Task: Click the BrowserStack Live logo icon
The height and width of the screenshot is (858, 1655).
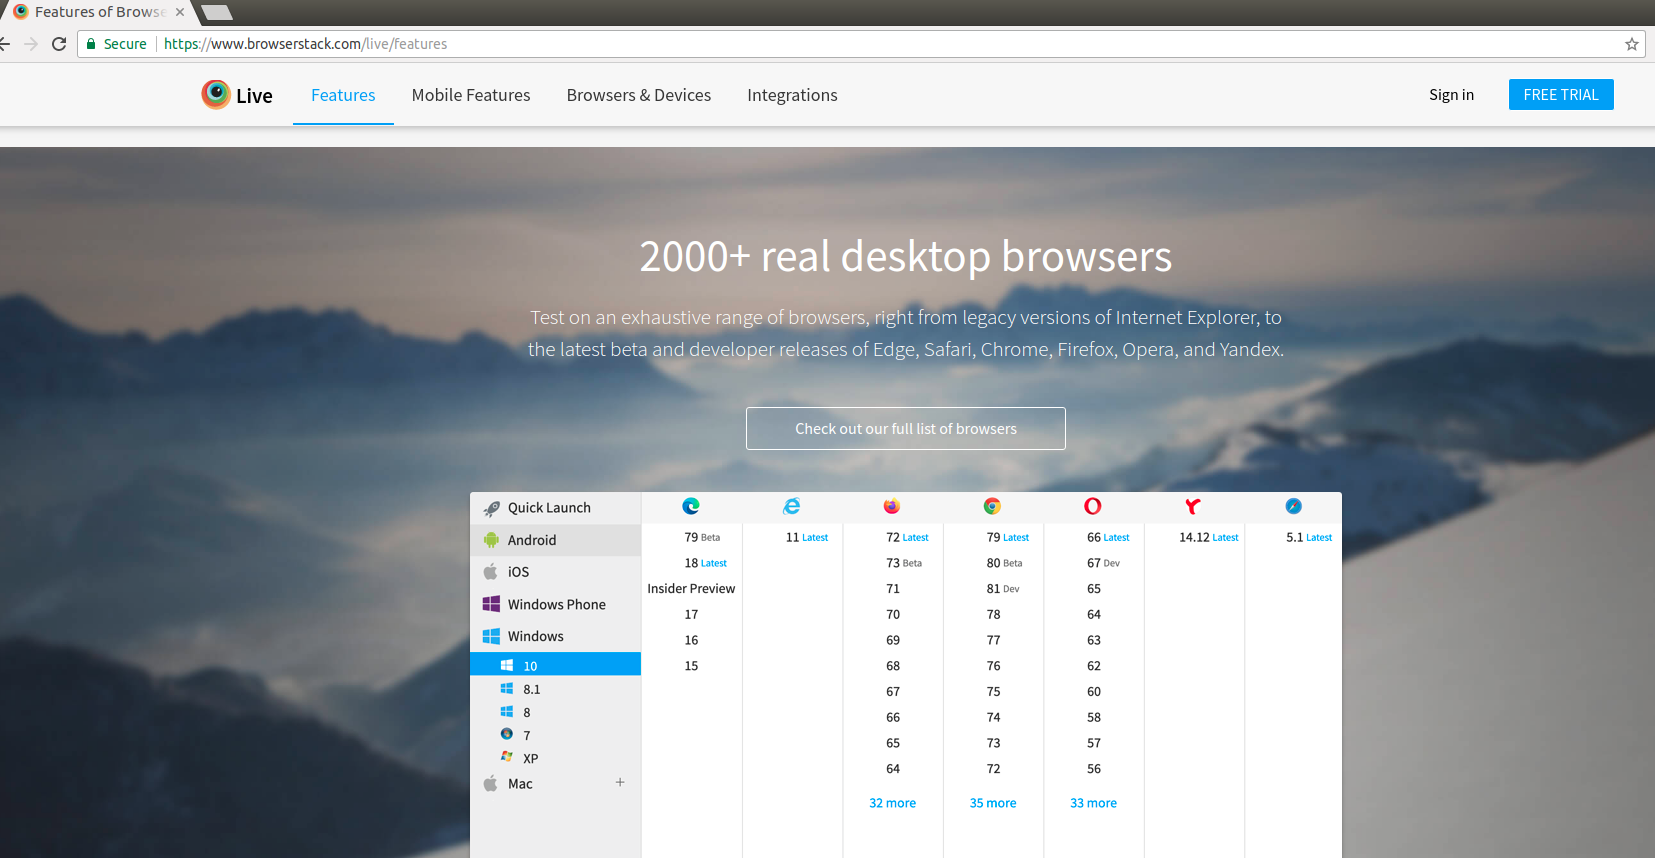Action: 216,94
